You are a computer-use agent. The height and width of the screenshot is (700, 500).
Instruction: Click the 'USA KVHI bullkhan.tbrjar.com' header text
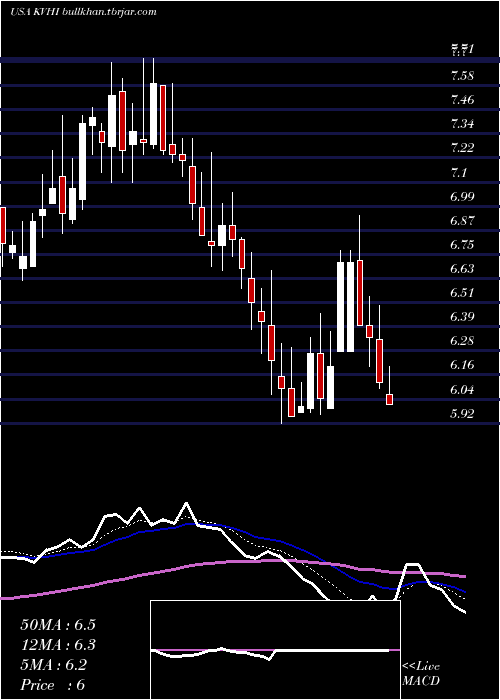pos(83,12)
